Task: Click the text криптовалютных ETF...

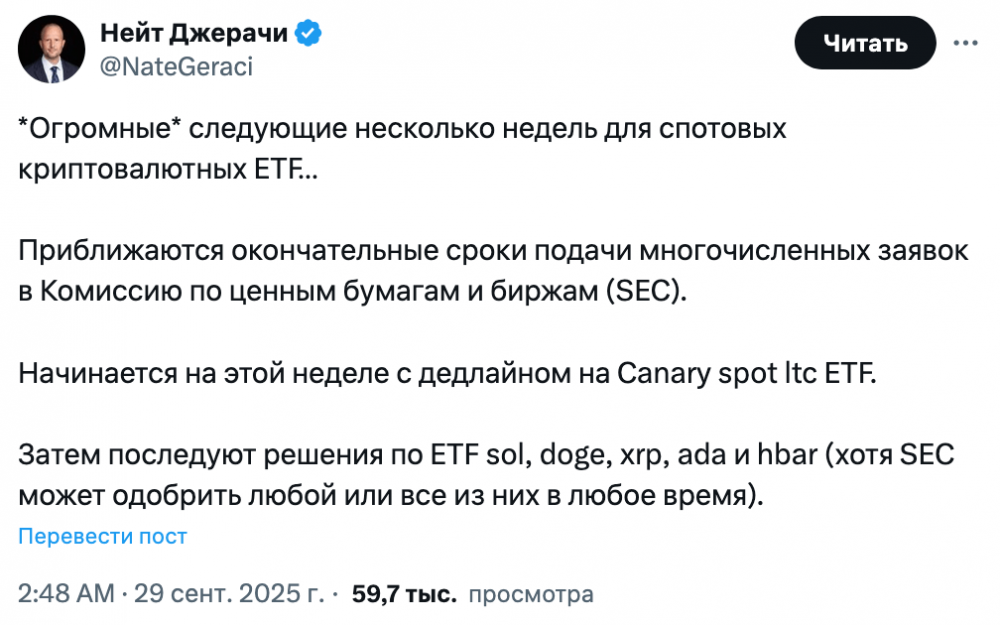Action: 166,168
